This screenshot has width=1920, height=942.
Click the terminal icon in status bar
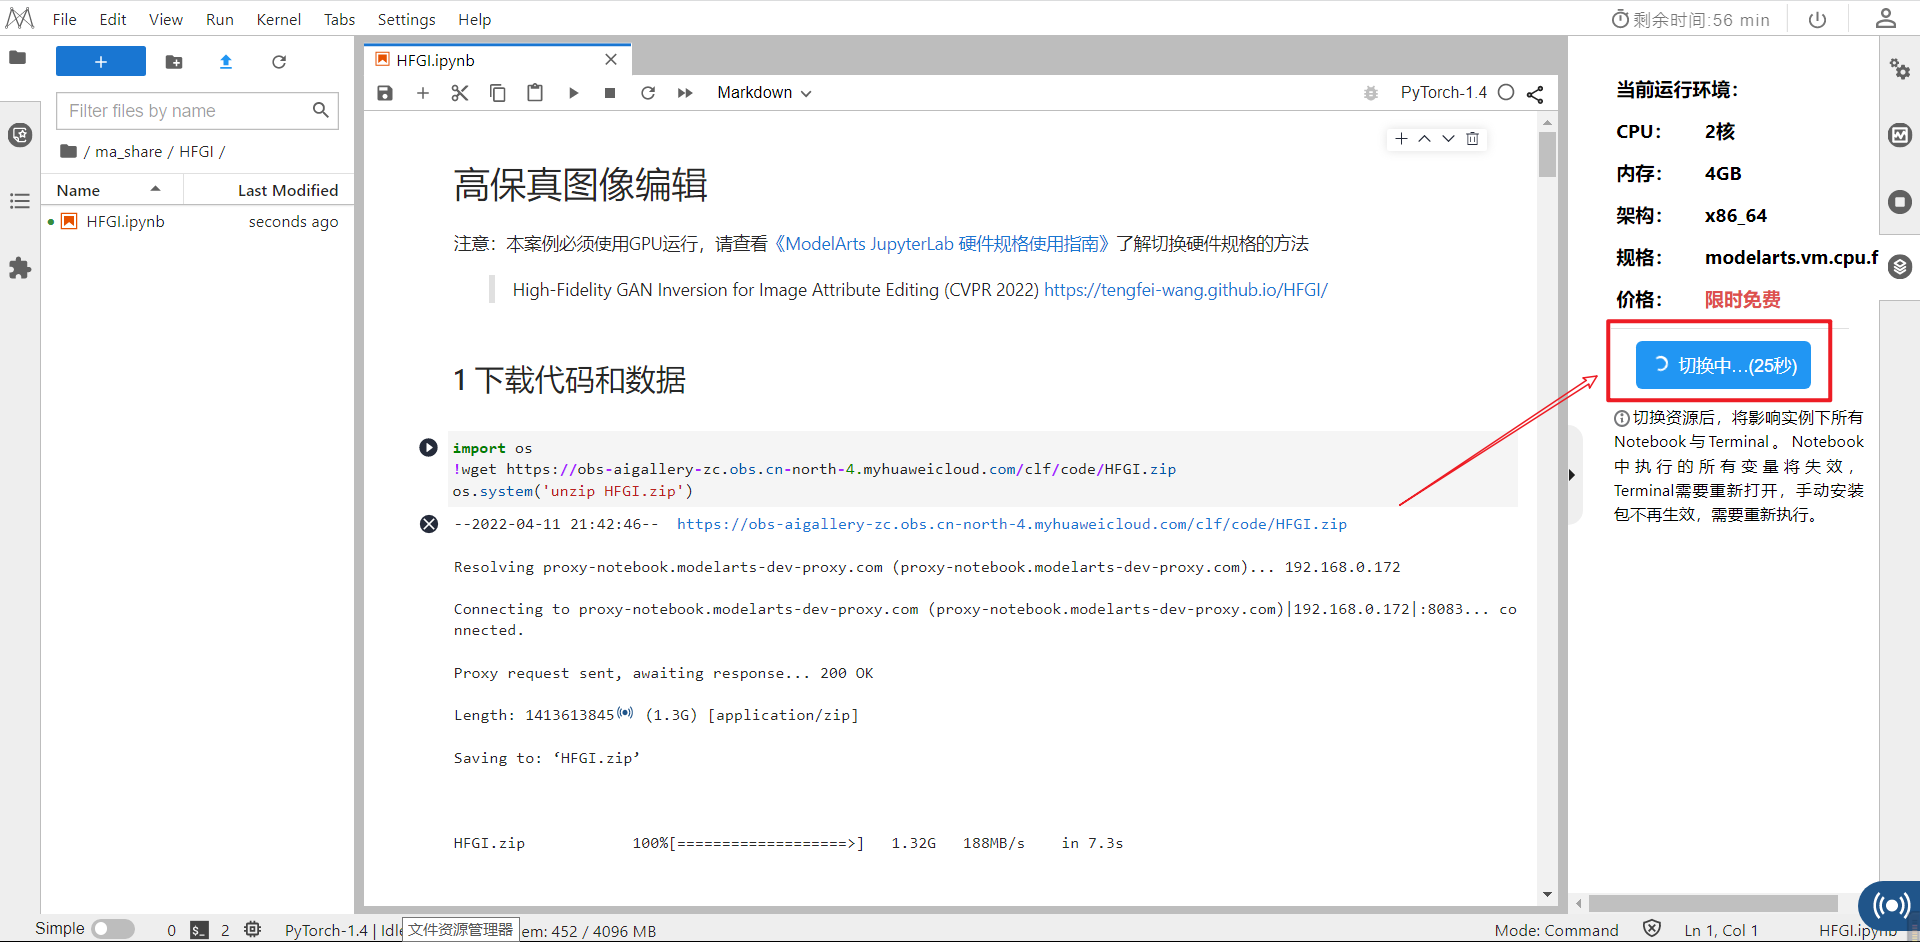(200, 930)
